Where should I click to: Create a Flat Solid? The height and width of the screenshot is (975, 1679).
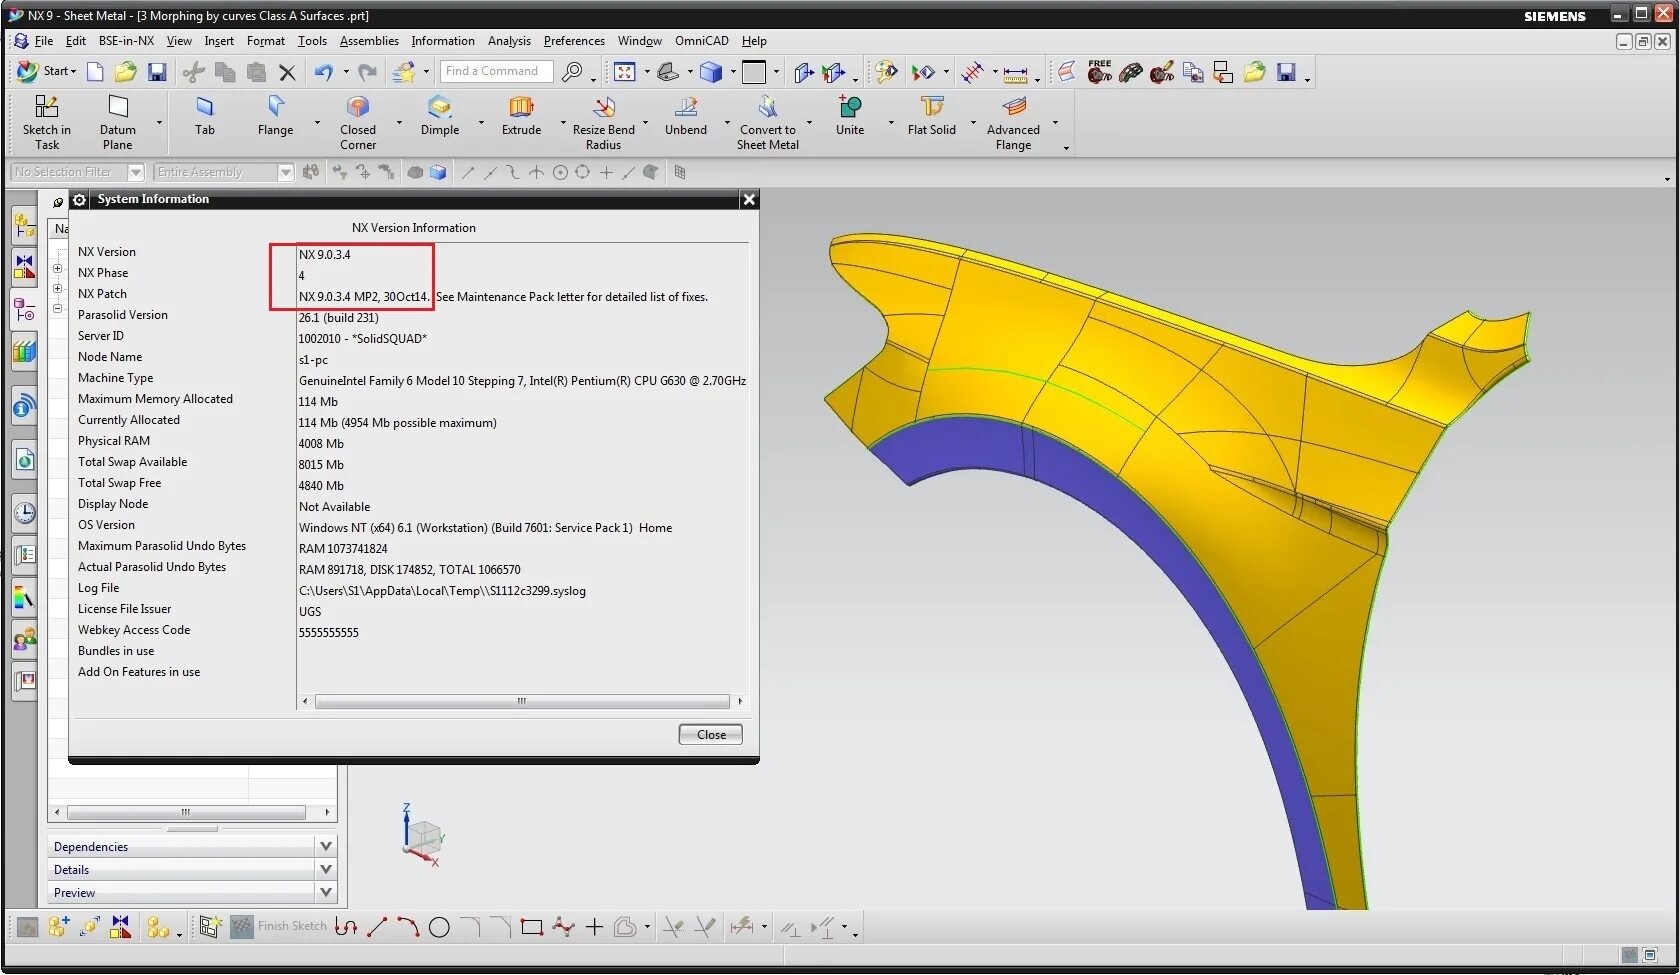(932, 116)
